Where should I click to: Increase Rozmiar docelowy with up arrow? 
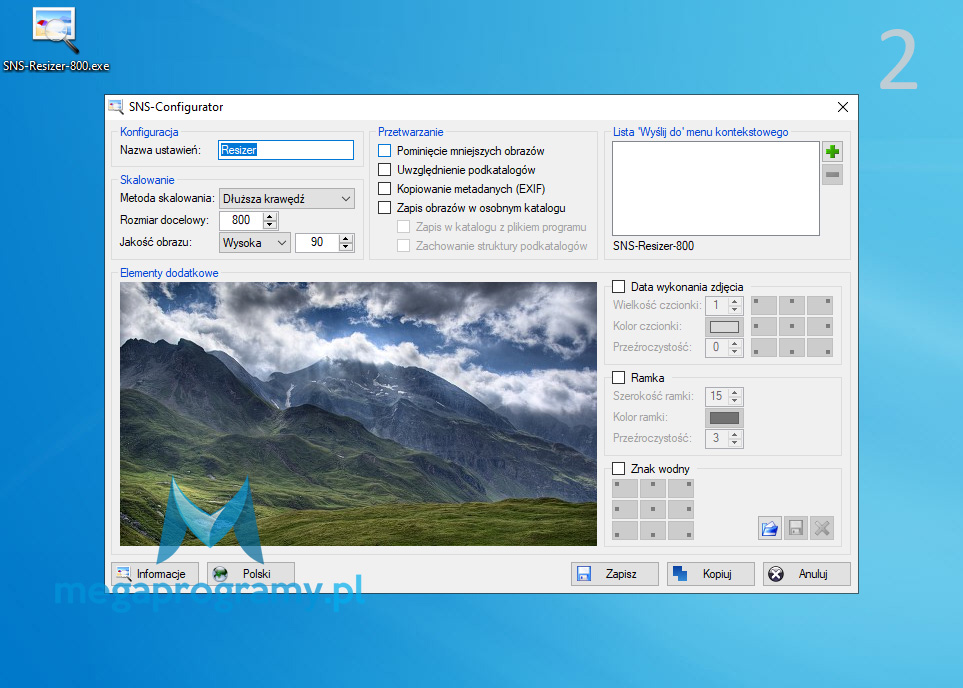[270, 216]
